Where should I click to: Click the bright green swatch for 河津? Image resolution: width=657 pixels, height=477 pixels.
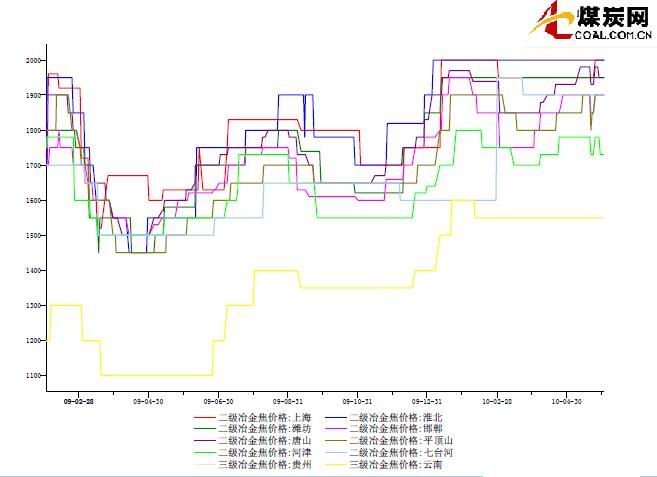pyautogui.click(x=204, y=452)
